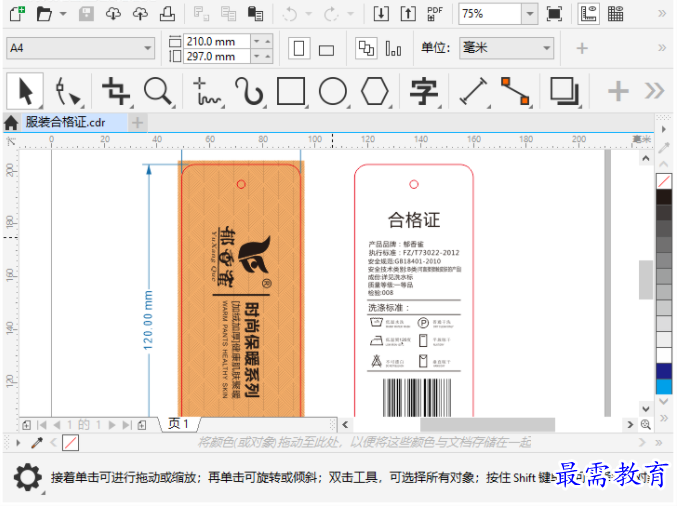
Task: Add a tool with the toolbox plus button
Action: [618, 91]
